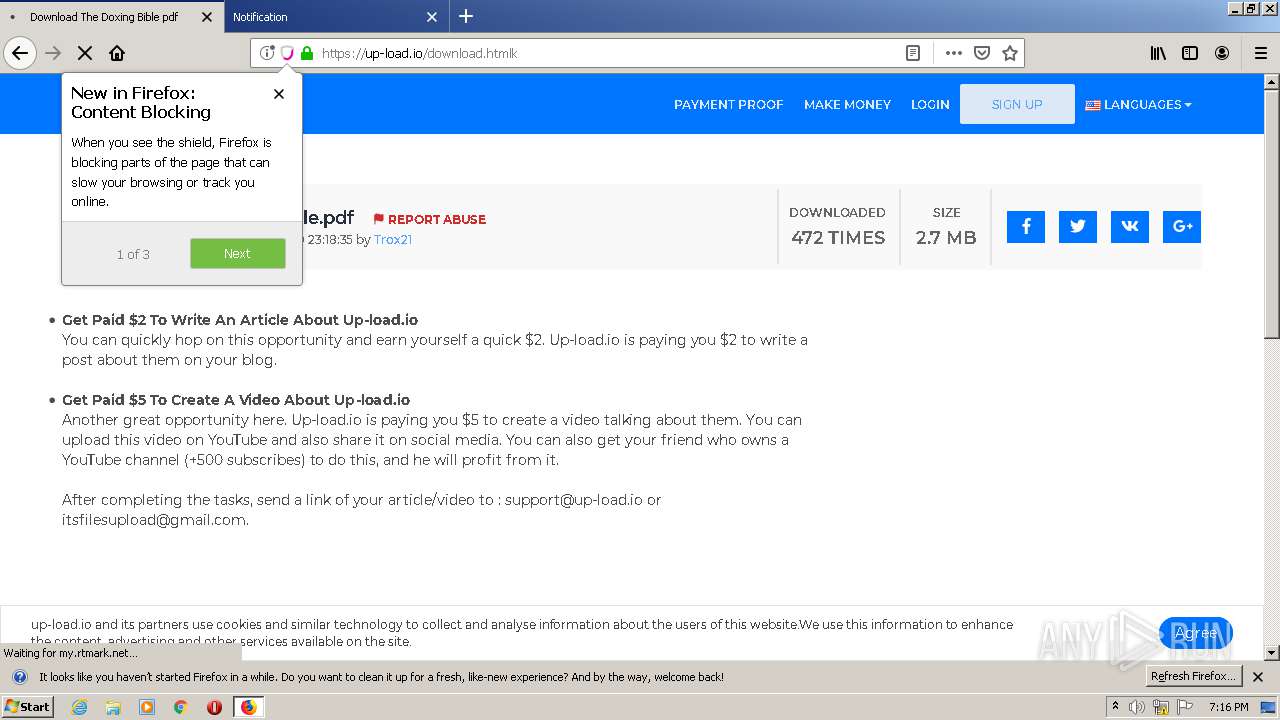Share file on VK icon
Viewport: 1280px width, 720px height.
[1130, 227]
